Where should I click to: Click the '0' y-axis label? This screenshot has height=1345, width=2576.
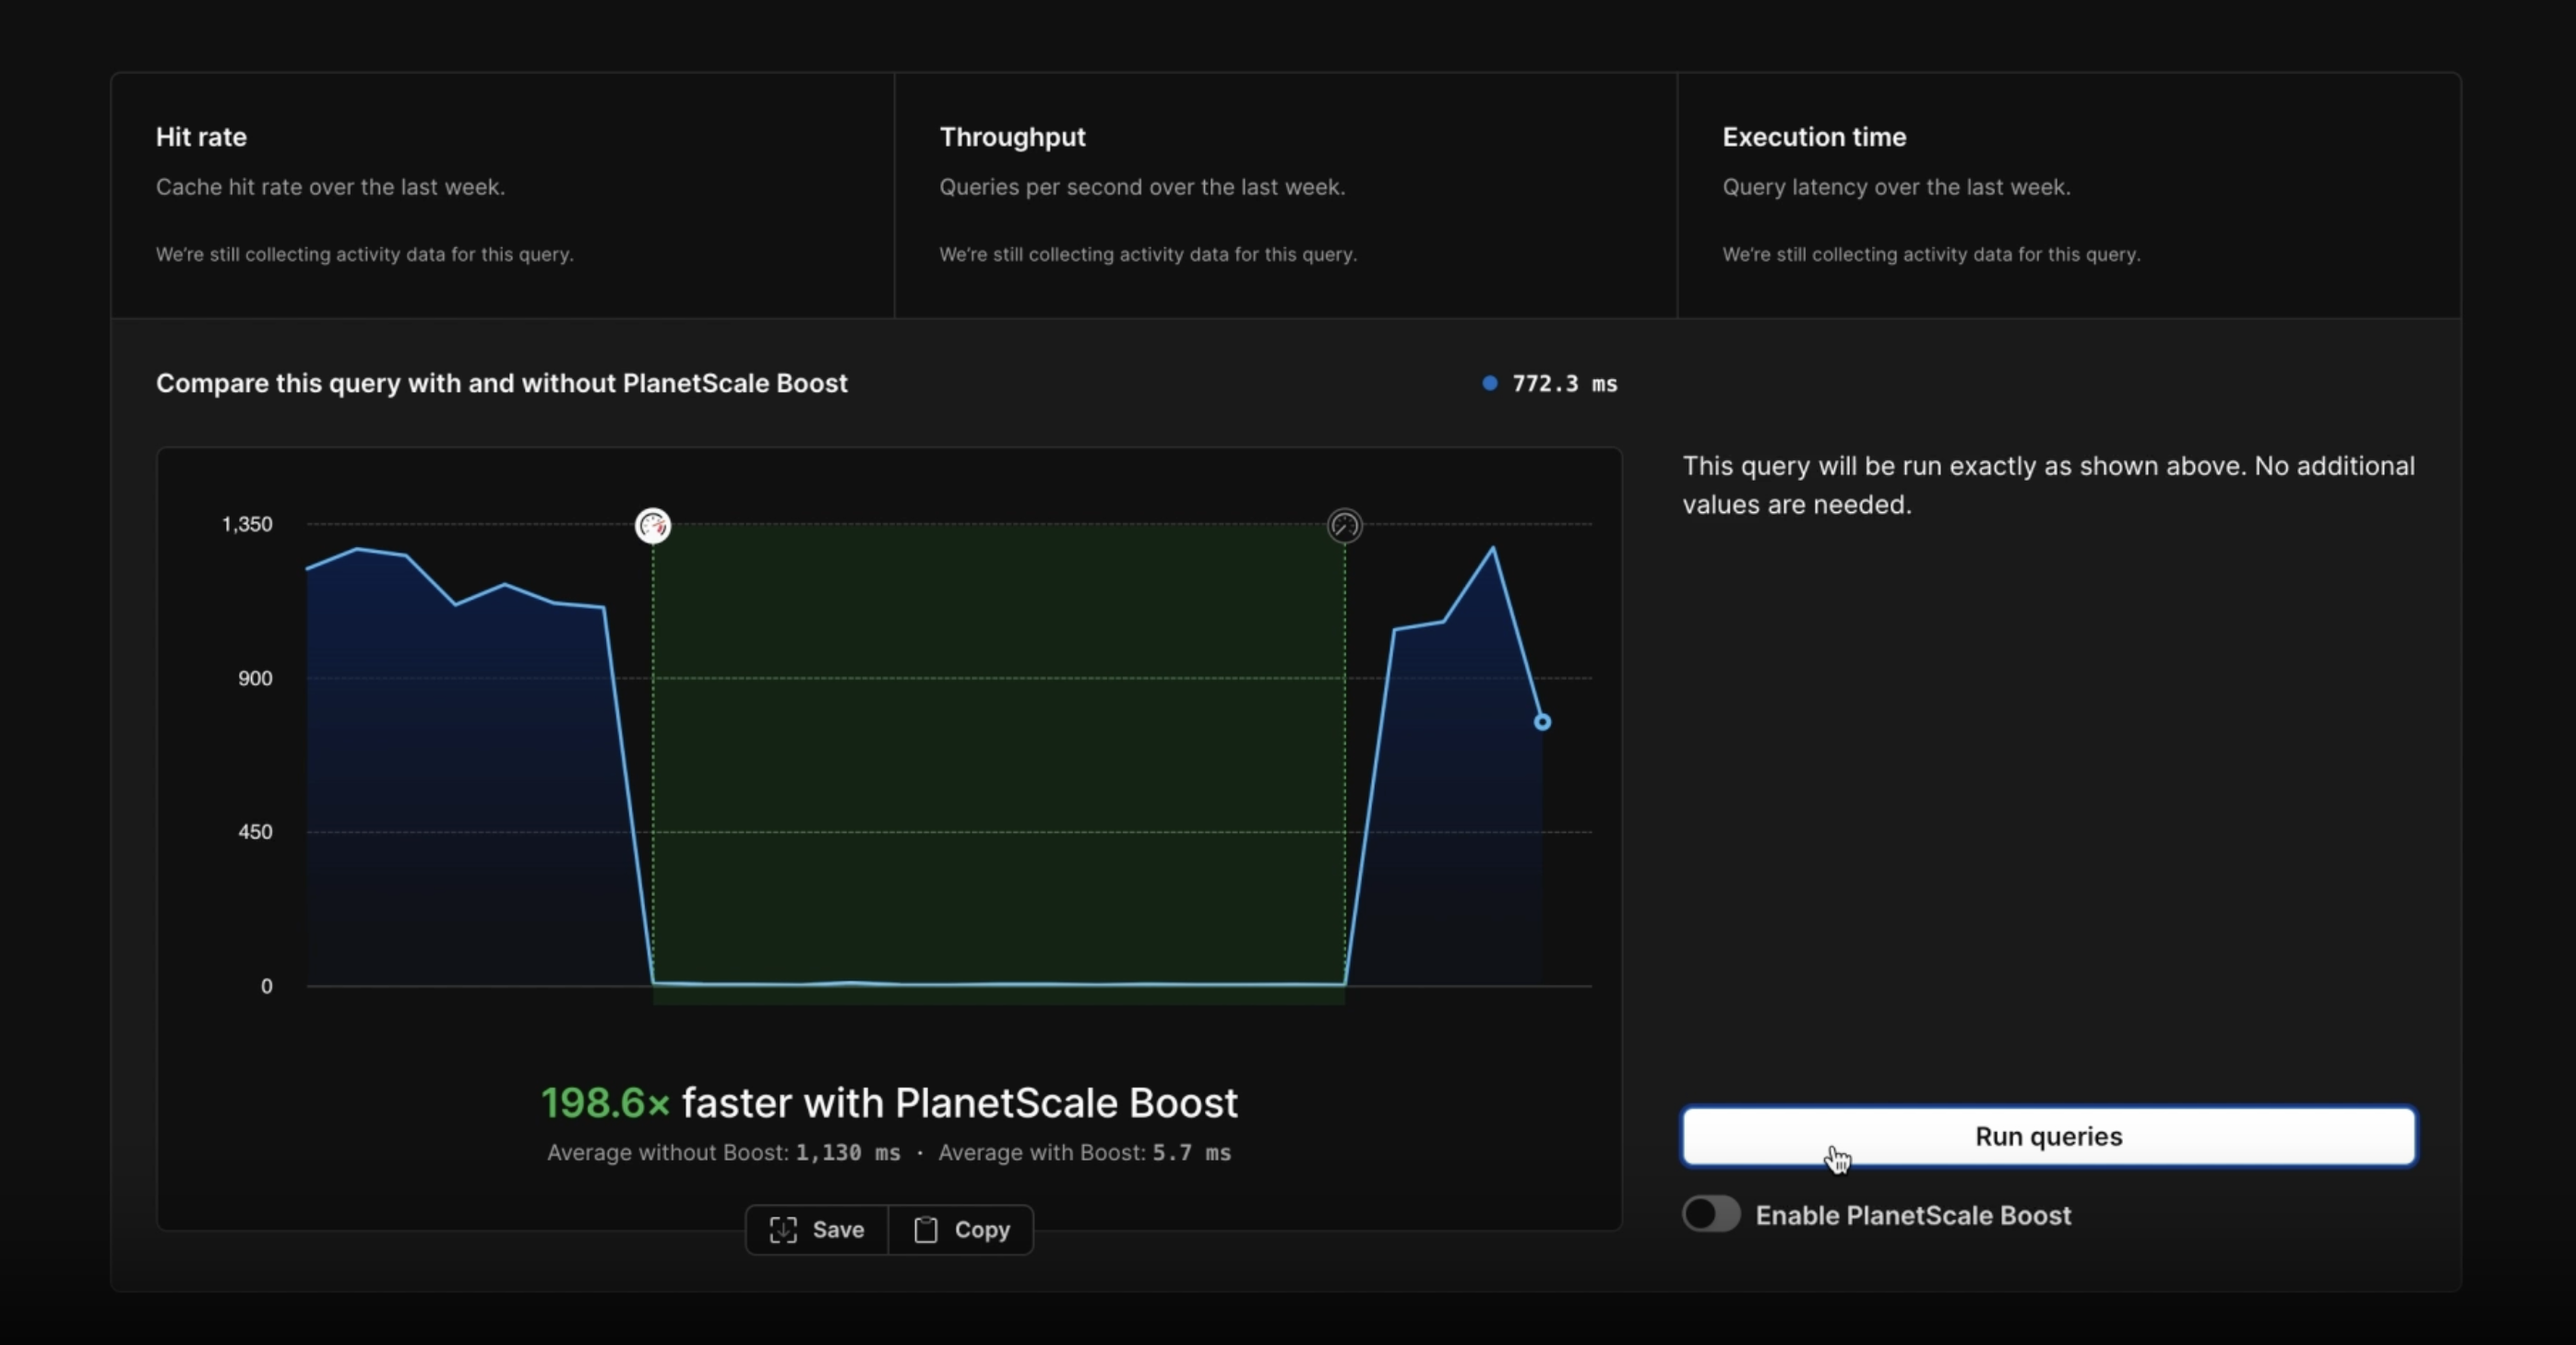[266, 986]
